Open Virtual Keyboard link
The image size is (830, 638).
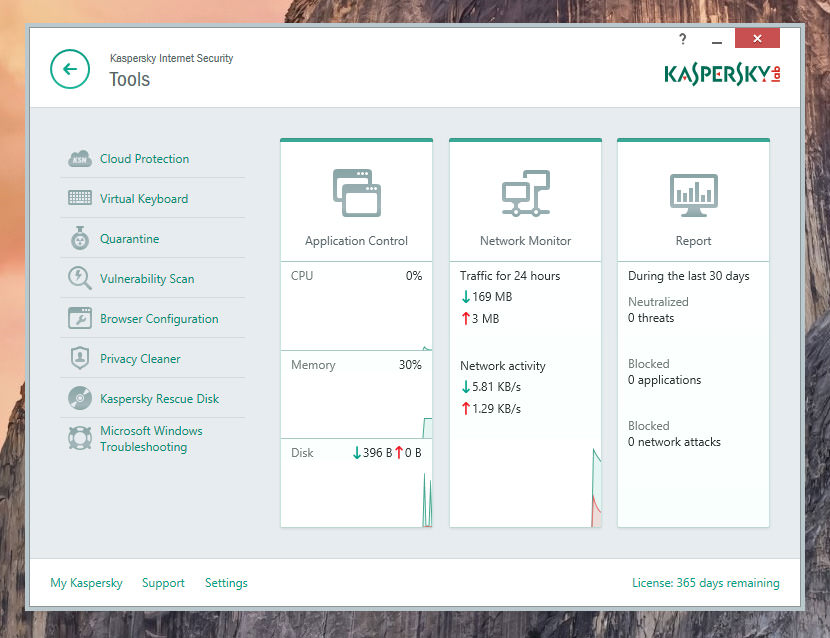coord(144,199)
